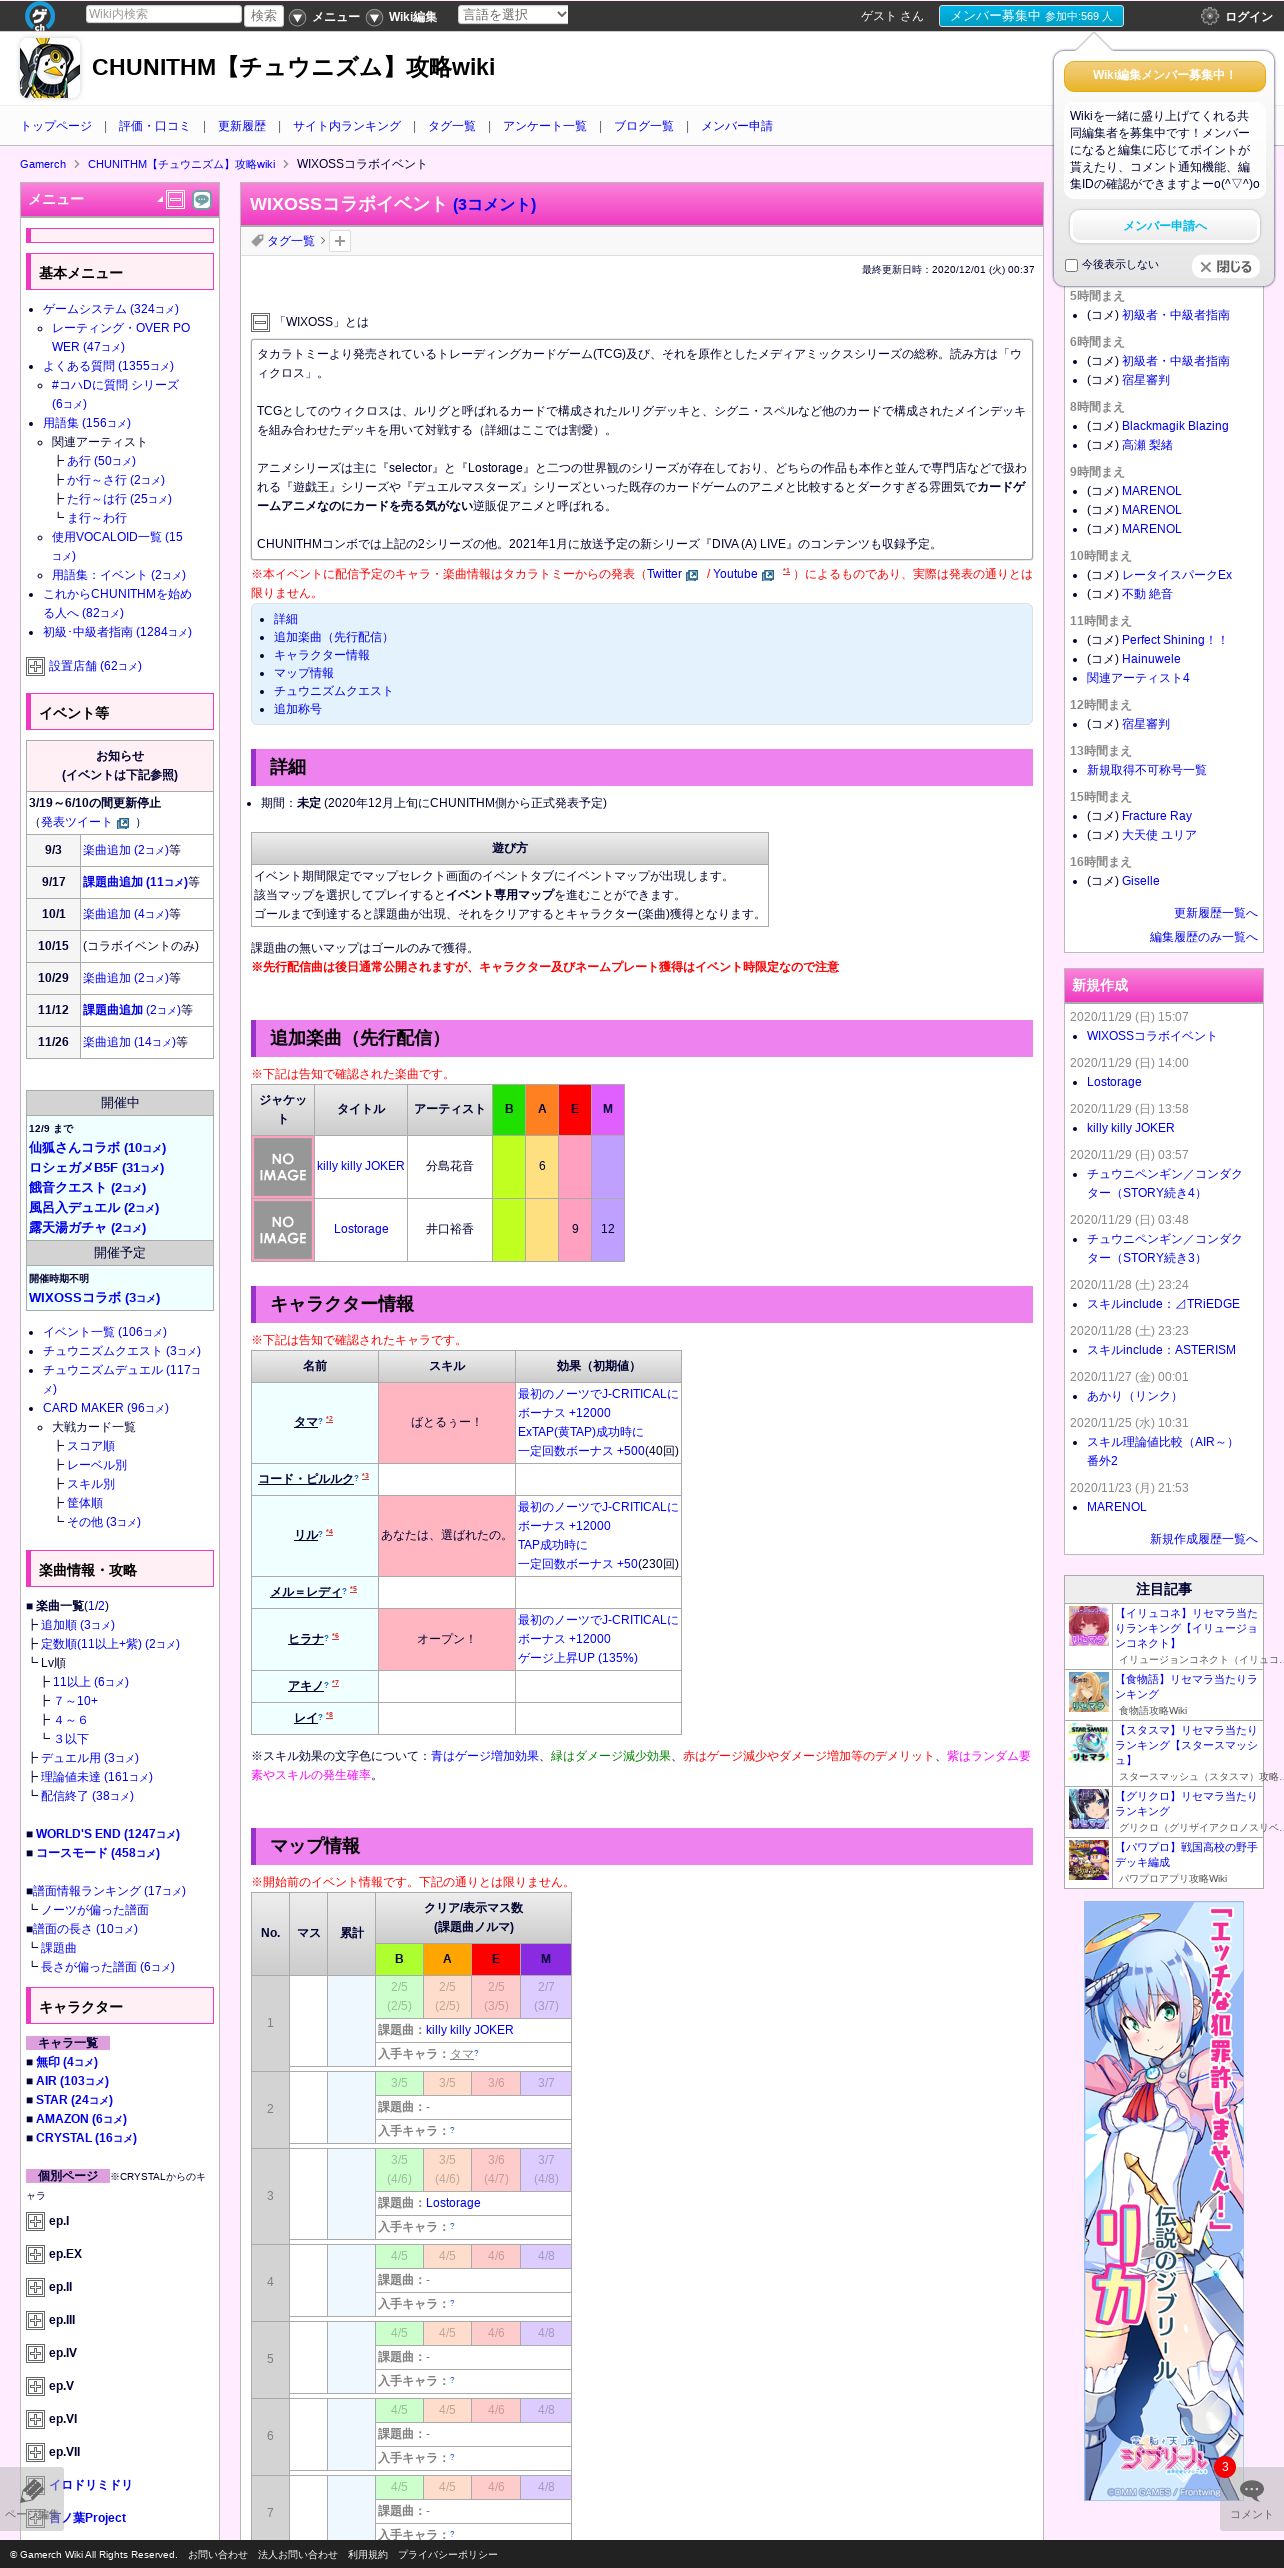
Task: Open メンバー申請 in the nav bar
Action: 737,126
